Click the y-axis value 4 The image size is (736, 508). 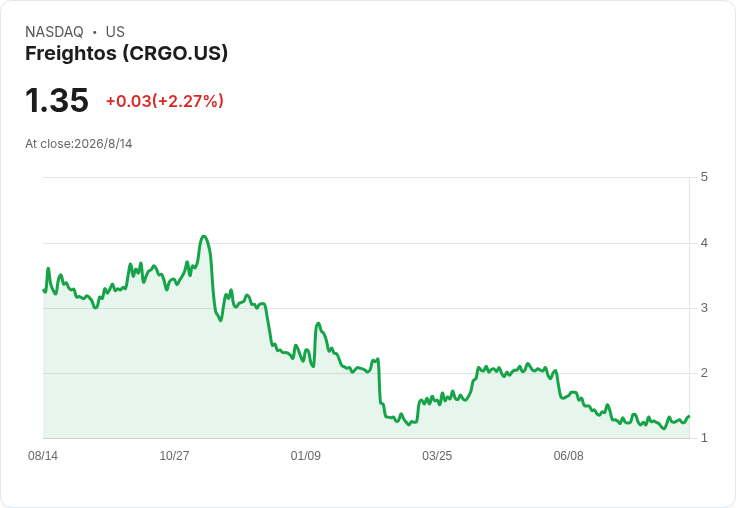coord(704,243)
